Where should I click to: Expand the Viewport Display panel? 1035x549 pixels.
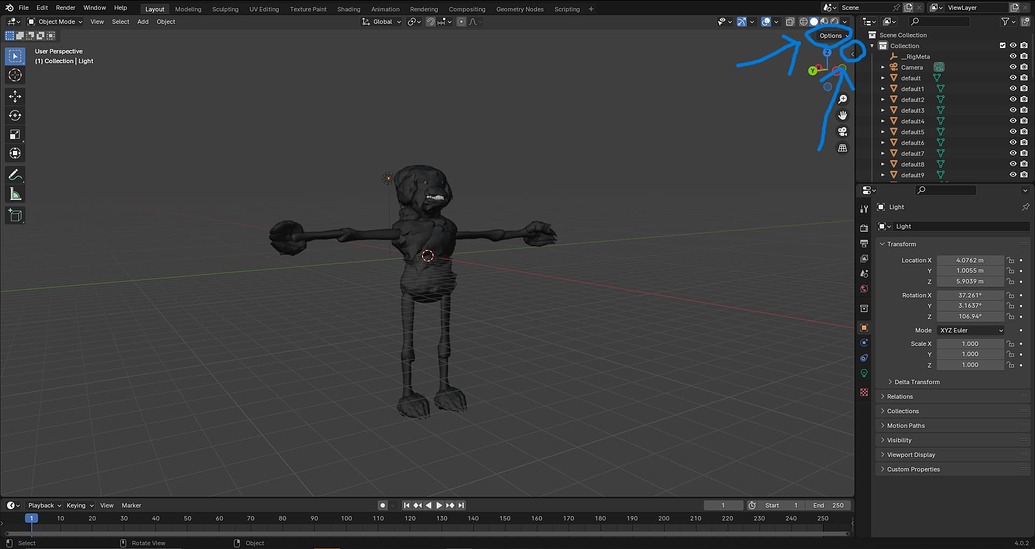click(911, 455)
